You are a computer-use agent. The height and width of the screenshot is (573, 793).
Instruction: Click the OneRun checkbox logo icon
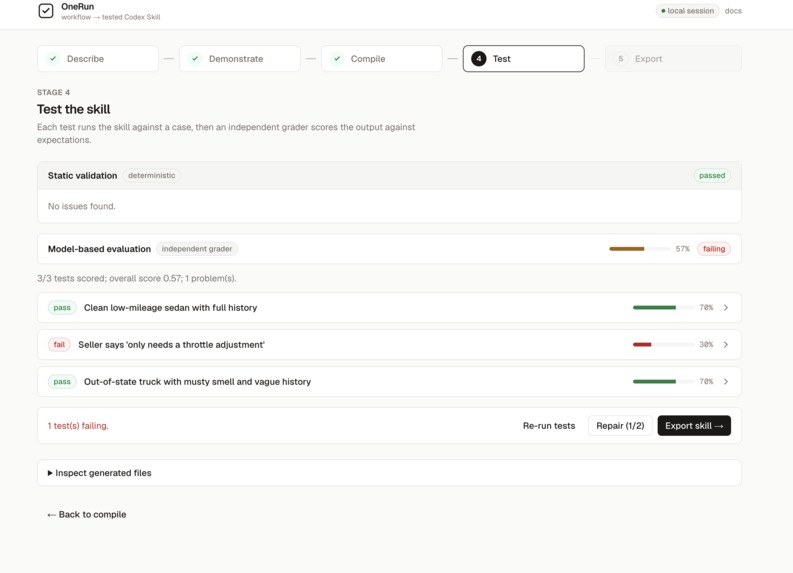pos(46,11)
